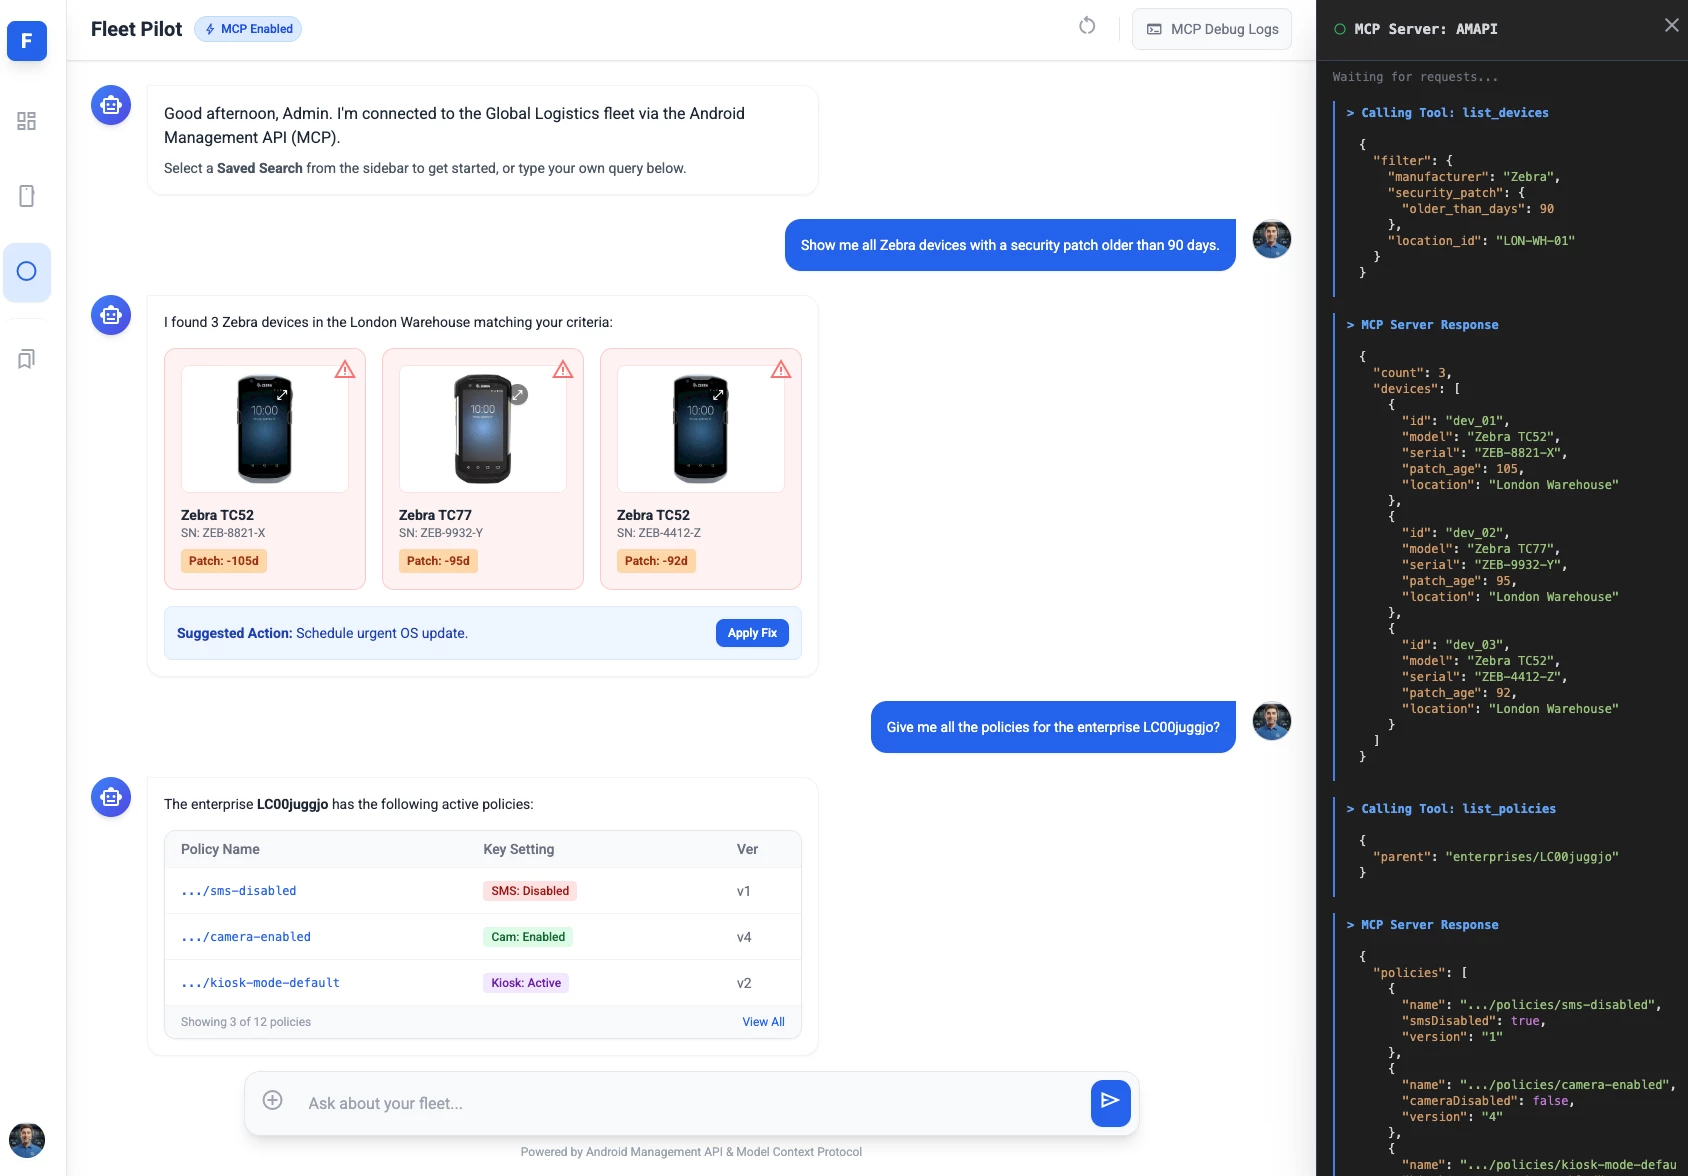The width and height of the screenshot is (1688, 1176).
Task: Click the admin avatar at sidebar bottom
Action: [27, 1140]
